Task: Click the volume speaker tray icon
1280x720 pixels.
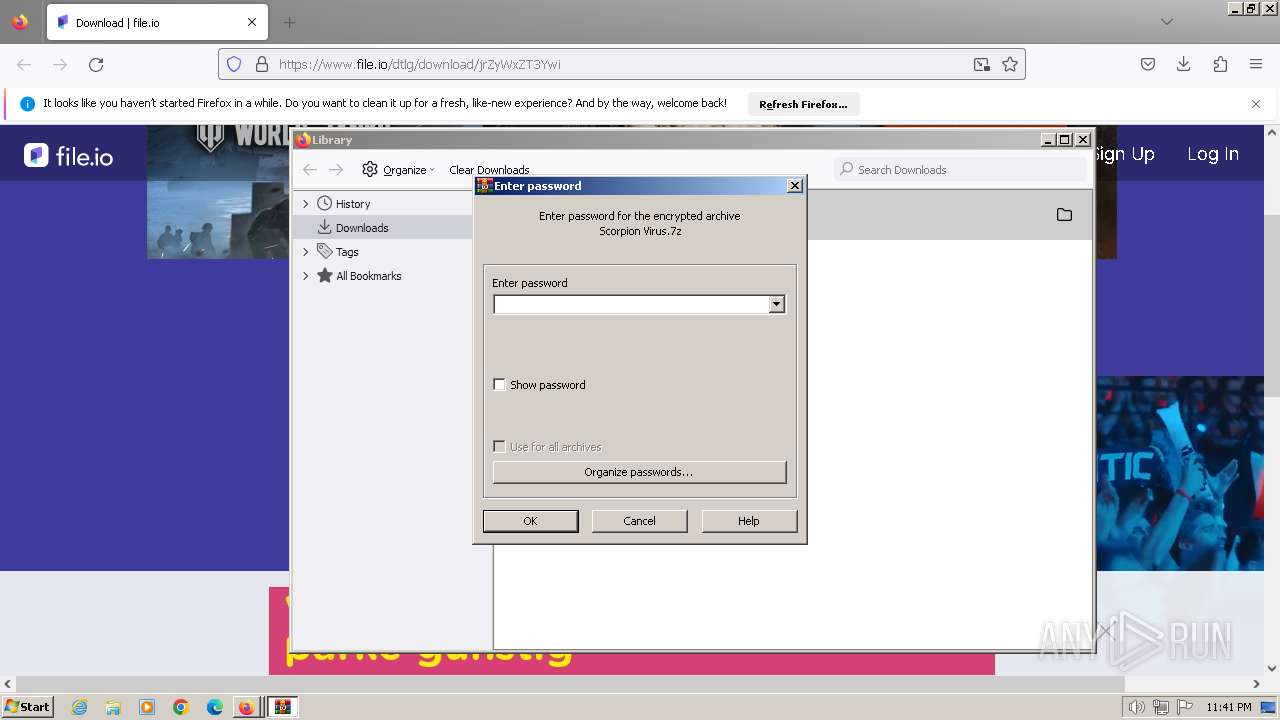Action: point(1137,707)
